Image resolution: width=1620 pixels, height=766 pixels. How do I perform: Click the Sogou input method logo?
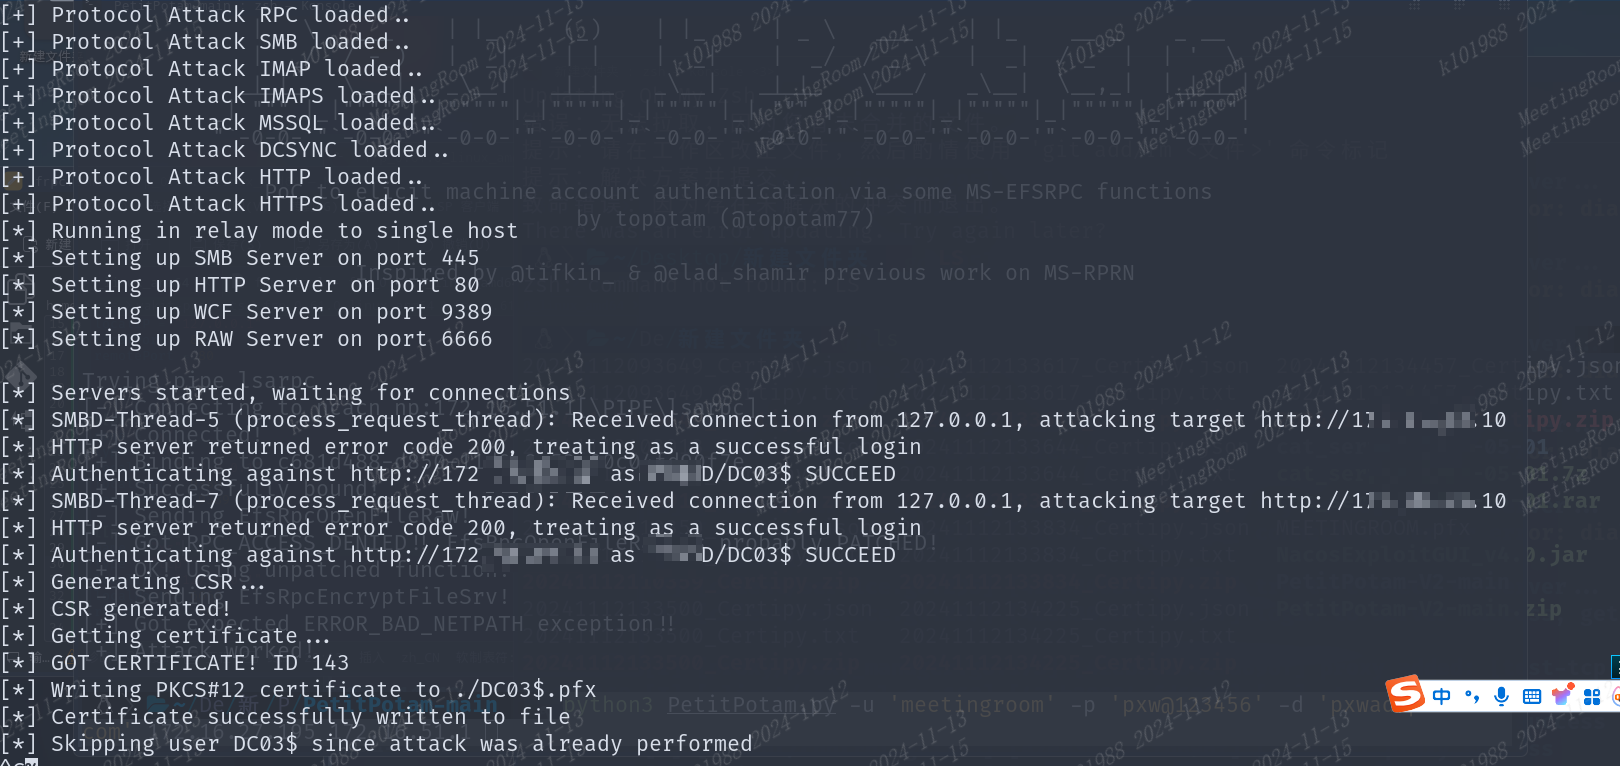tap(1405, 693)
